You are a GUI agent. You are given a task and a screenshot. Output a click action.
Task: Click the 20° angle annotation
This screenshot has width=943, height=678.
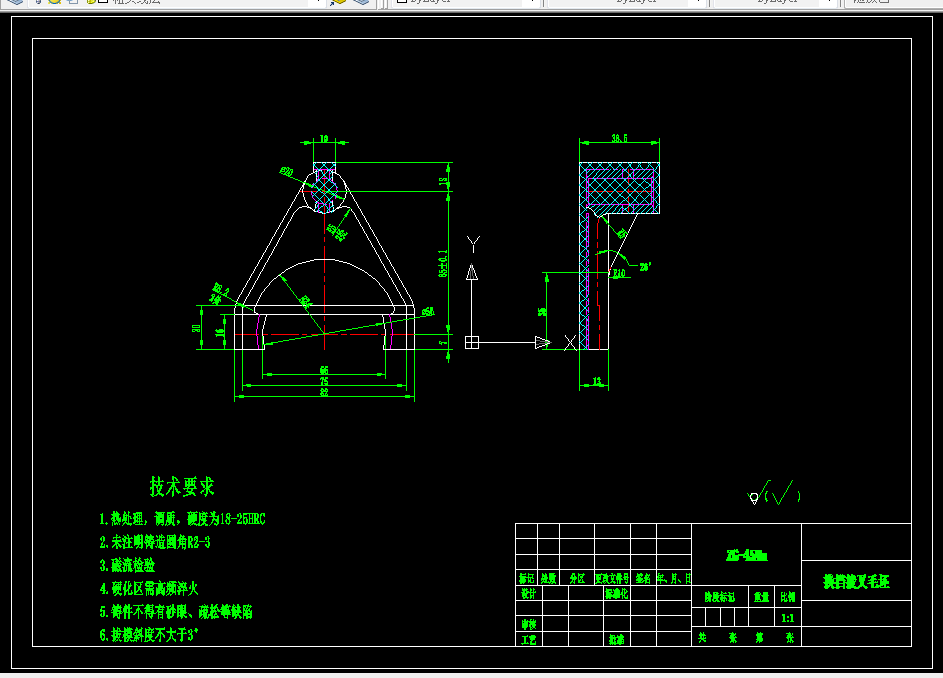pos(645,267)
